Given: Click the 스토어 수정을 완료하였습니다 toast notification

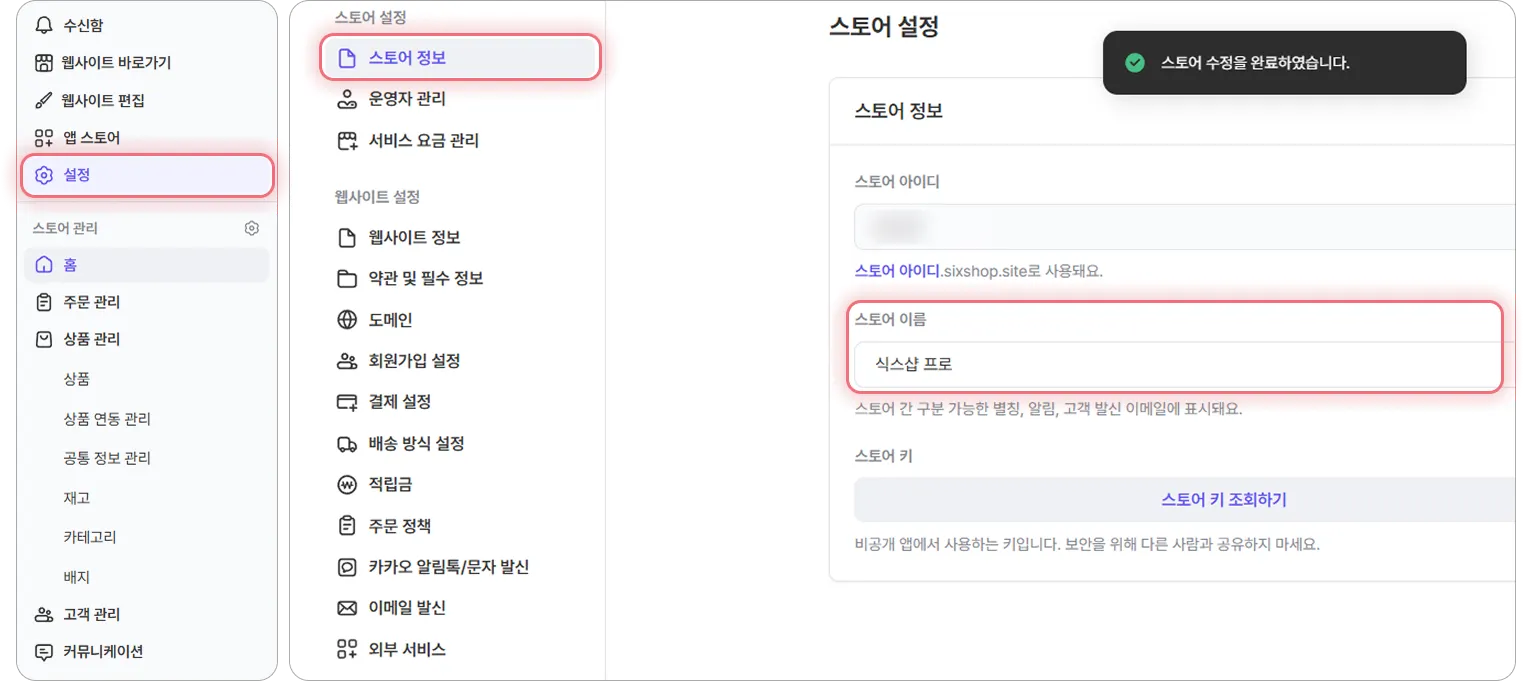Looking at the screenshot, I should click(1284, 63).
